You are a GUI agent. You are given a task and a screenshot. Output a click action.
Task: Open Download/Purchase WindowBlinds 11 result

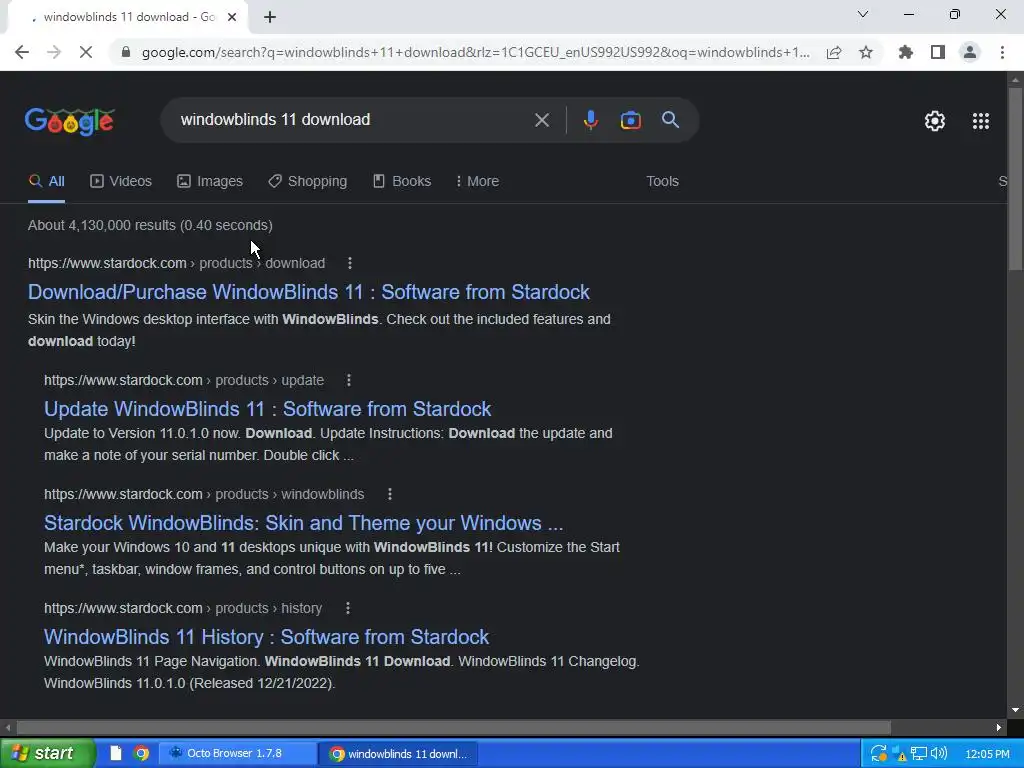click(x=309, y=292)
